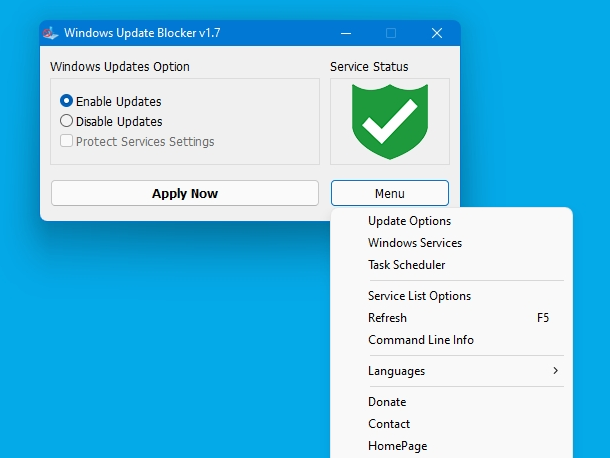610x458 pixels.
Task: Open Update Options from the menu
Action: coord(409,221)
